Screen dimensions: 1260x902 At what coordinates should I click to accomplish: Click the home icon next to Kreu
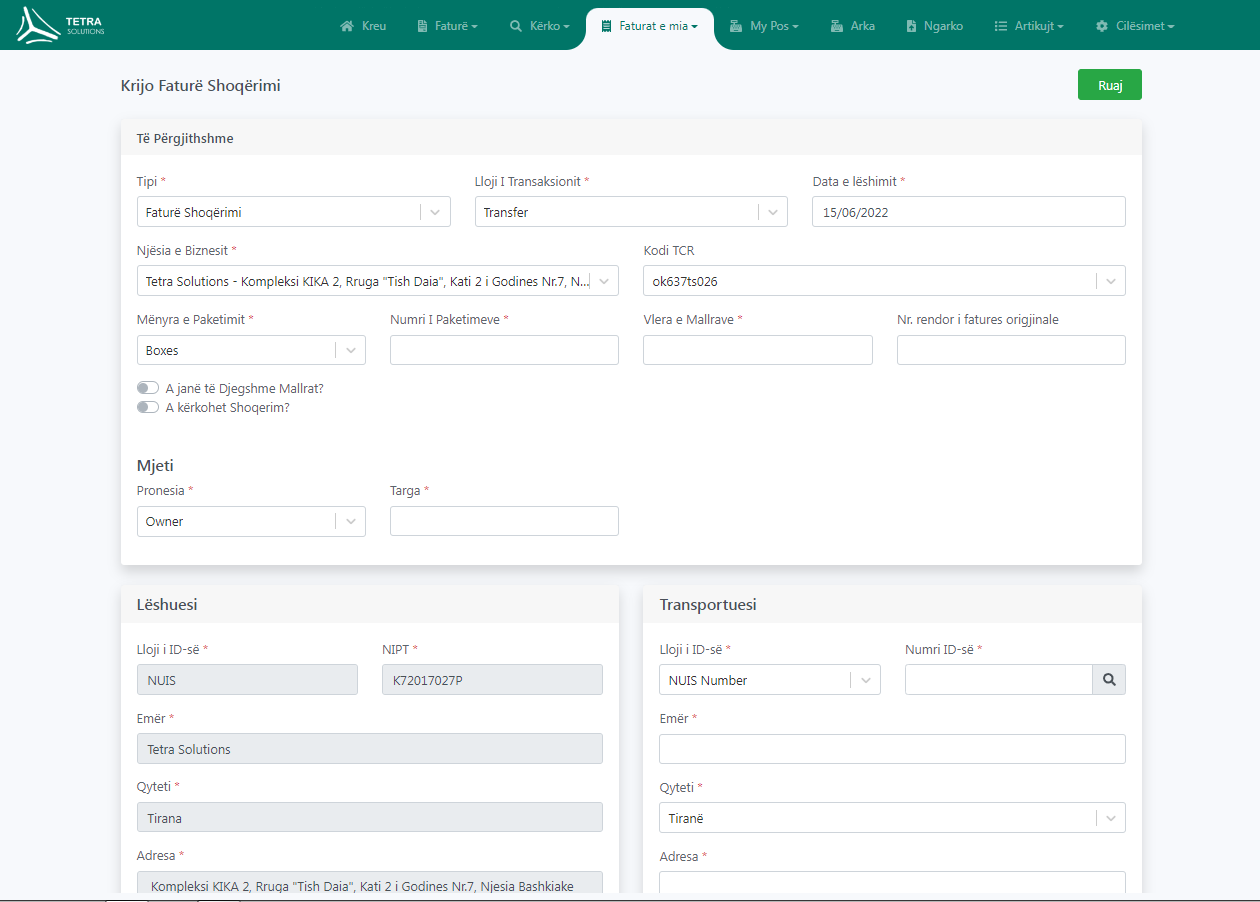tap(347, 26)
